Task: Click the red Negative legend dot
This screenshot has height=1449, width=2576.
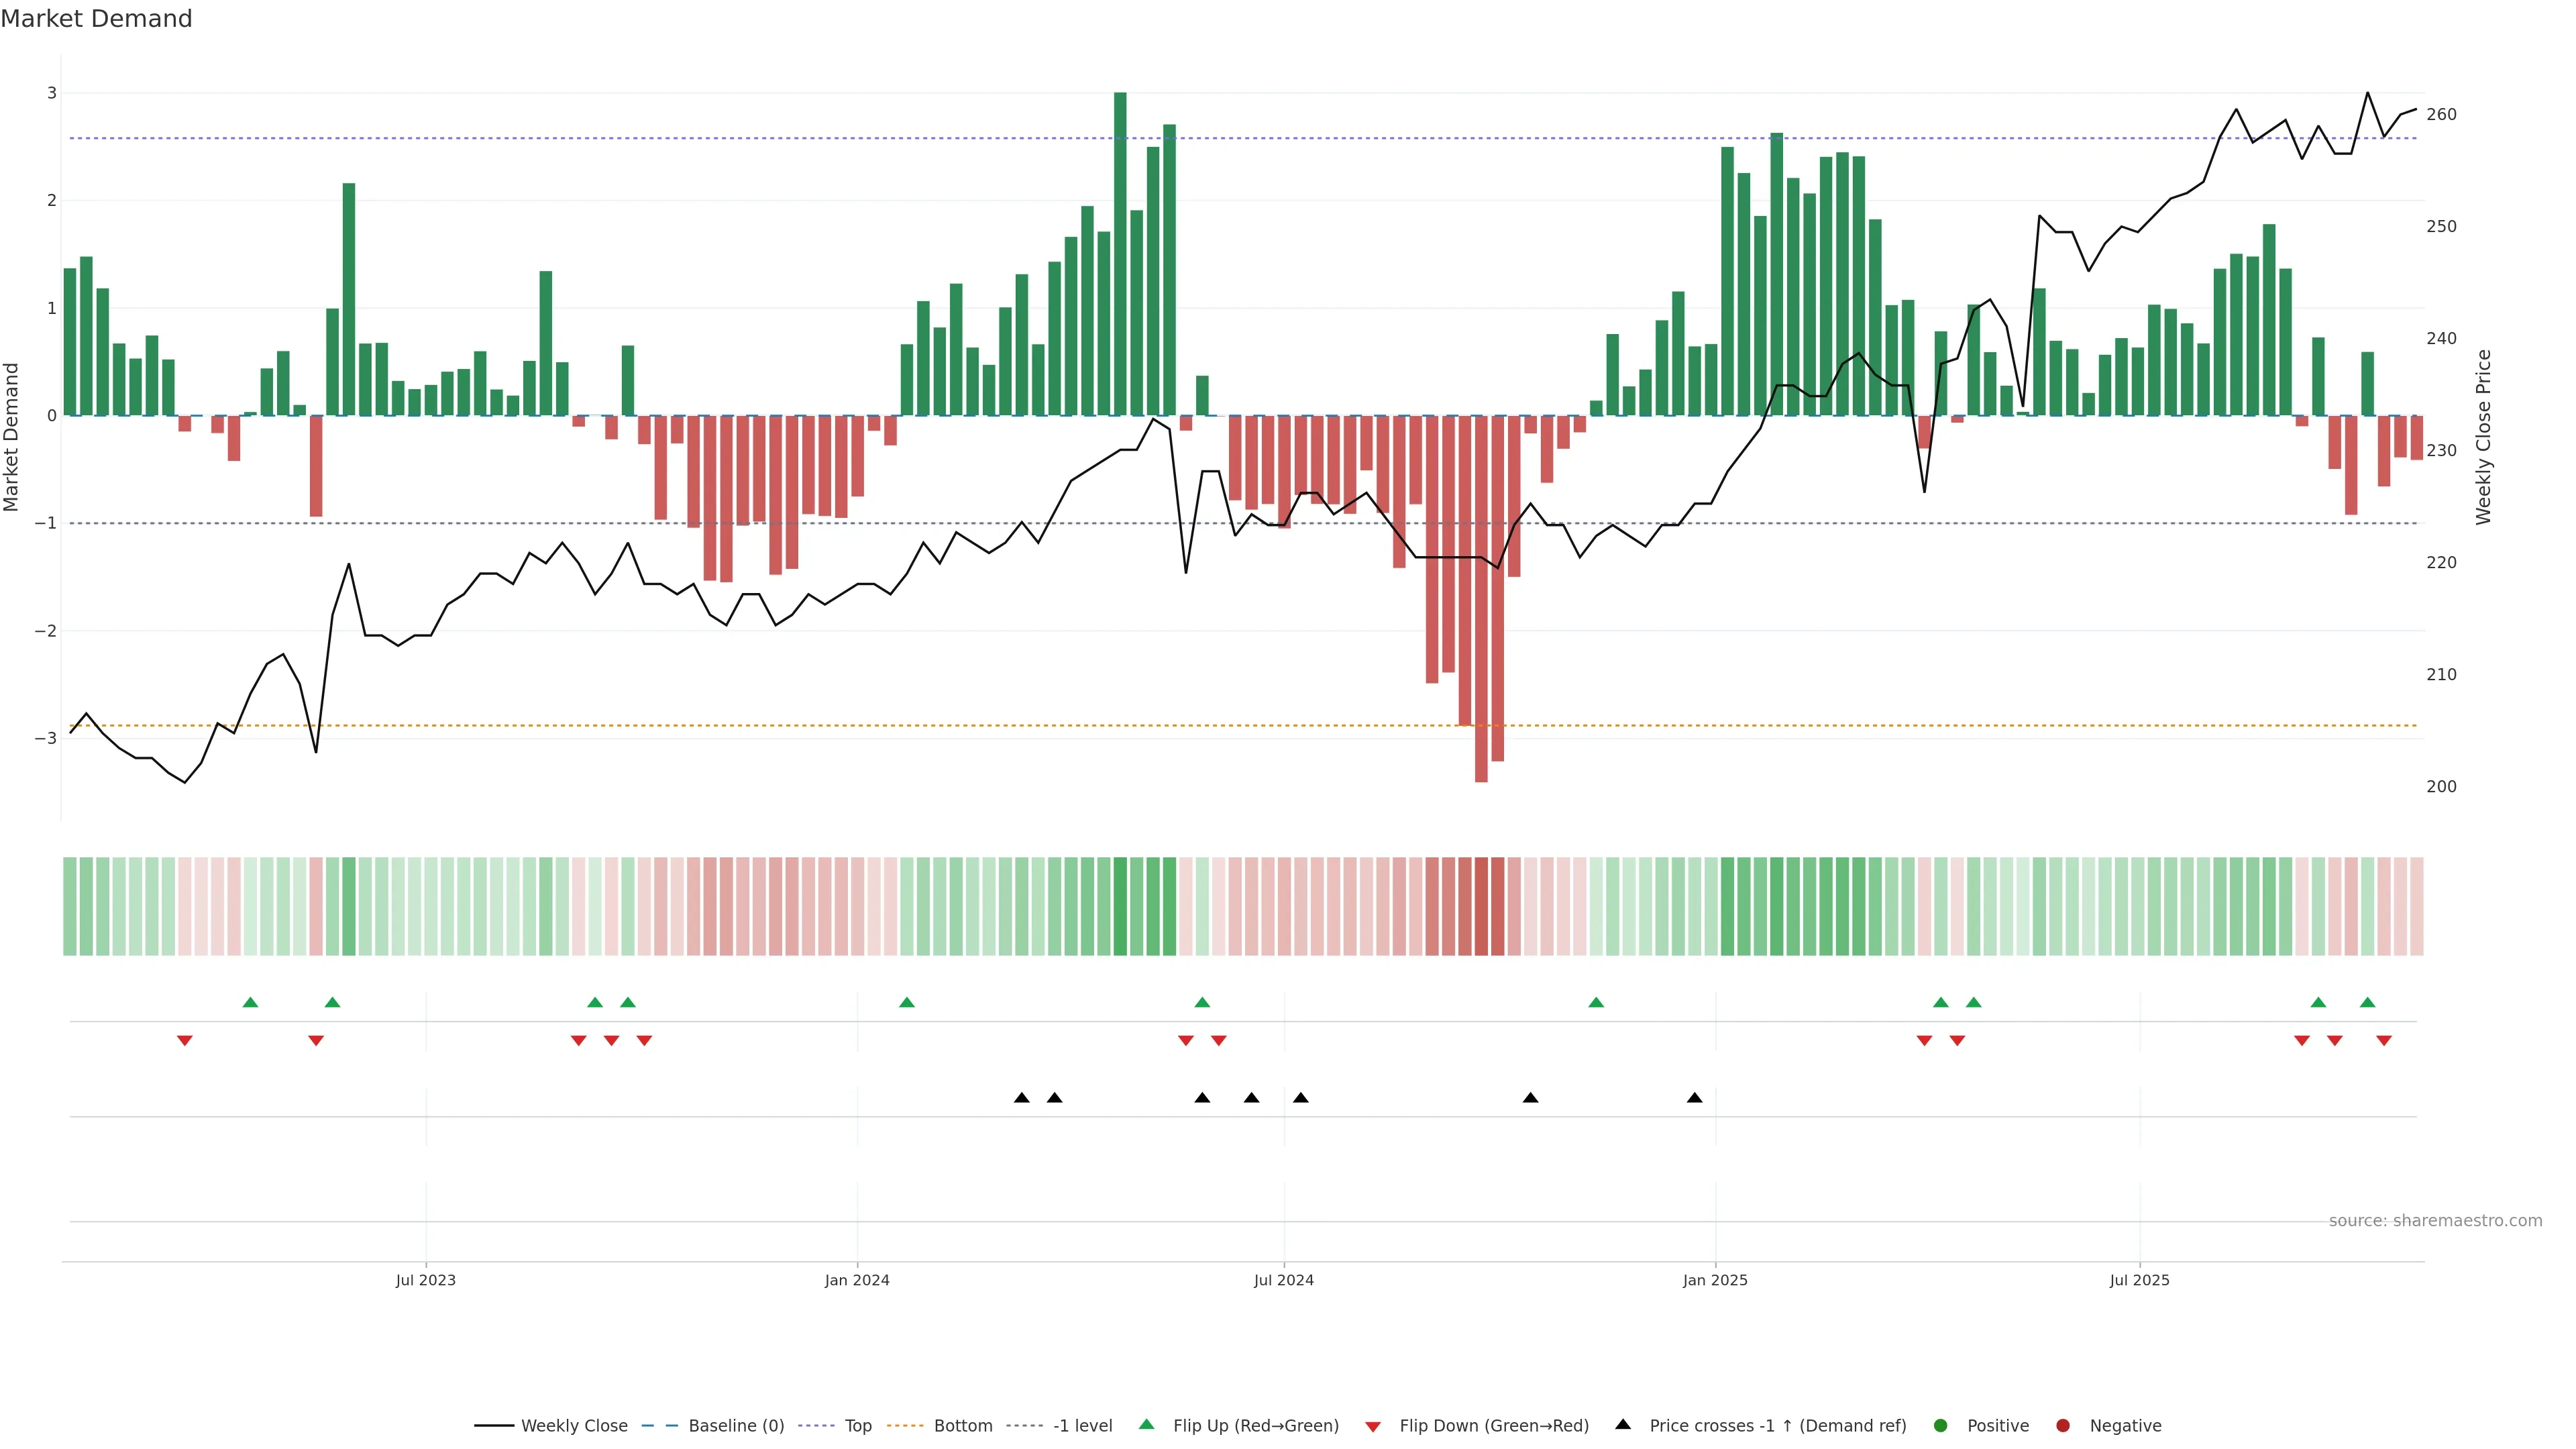Action: pos(2063,1426)
